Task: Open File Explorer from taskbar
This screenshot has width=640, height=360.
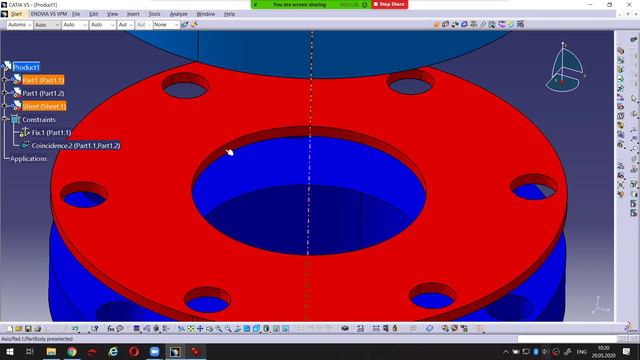Action: click(x=51, y=351)
